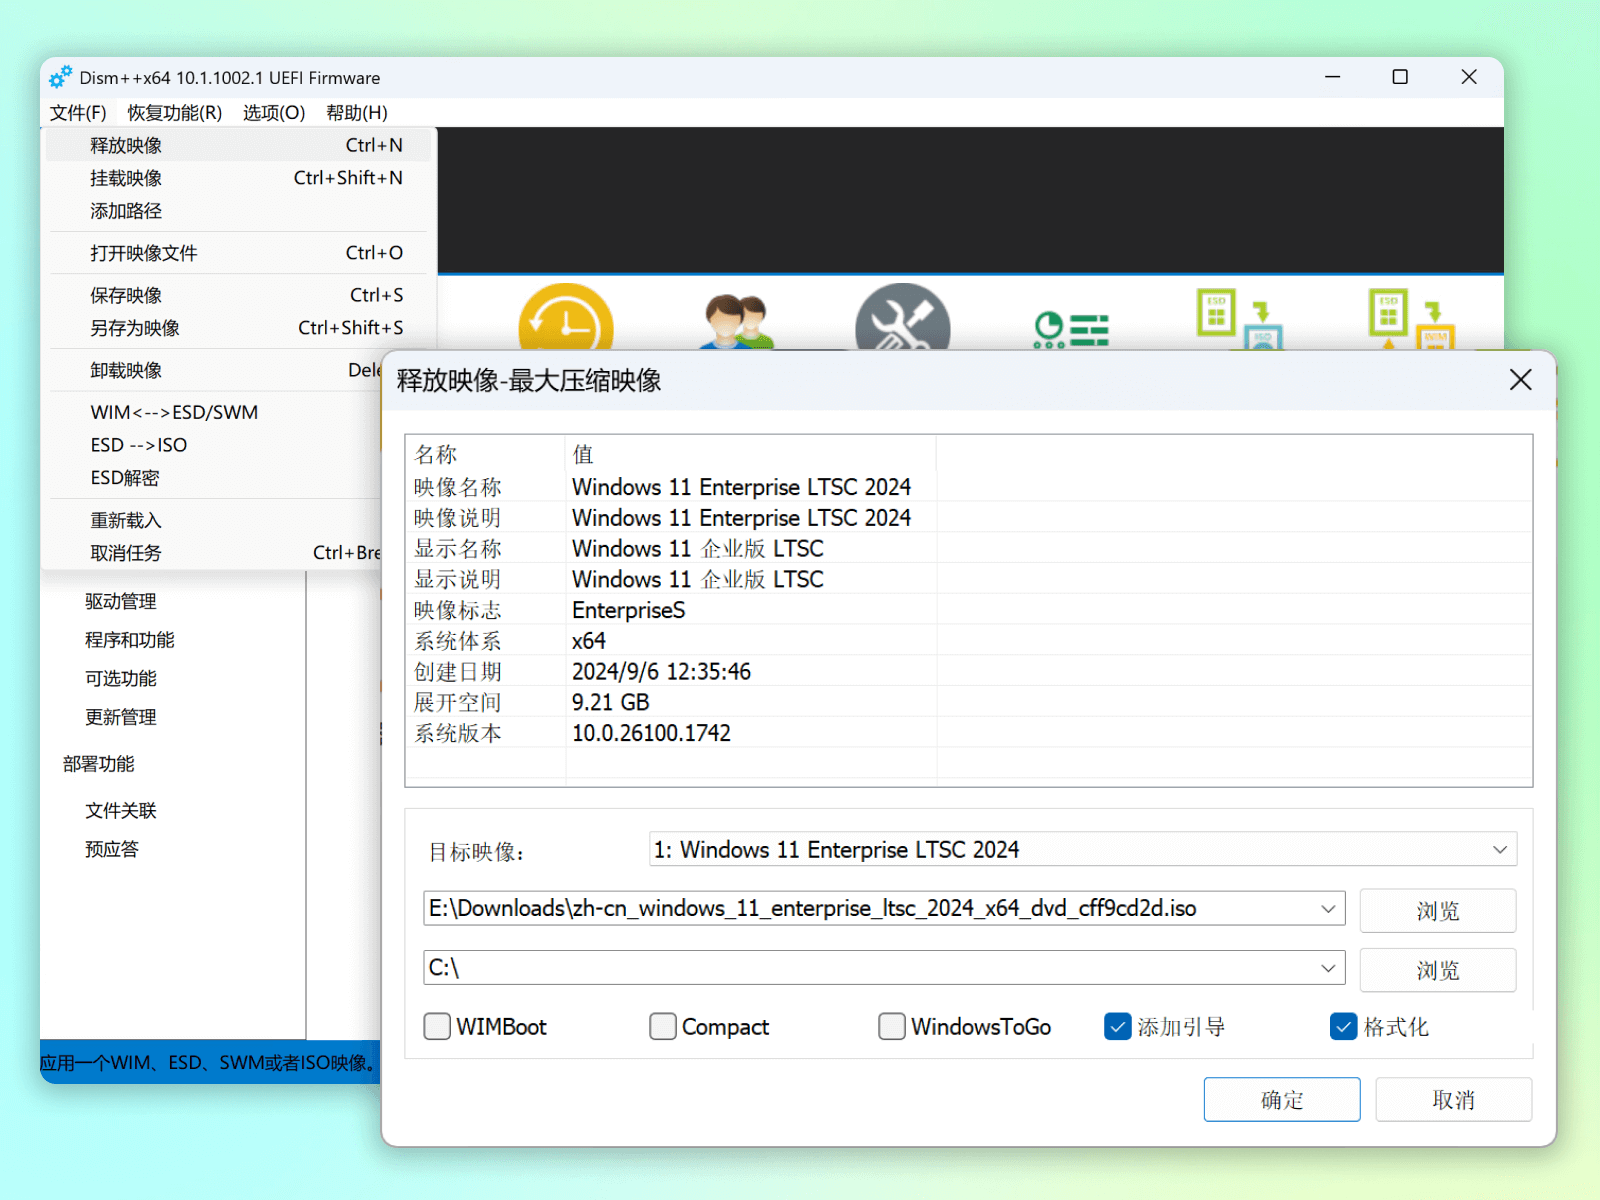The image size is (1600, 1200).
Task: Expand the 目标映像 dropdown
Action: [1499, 850]
